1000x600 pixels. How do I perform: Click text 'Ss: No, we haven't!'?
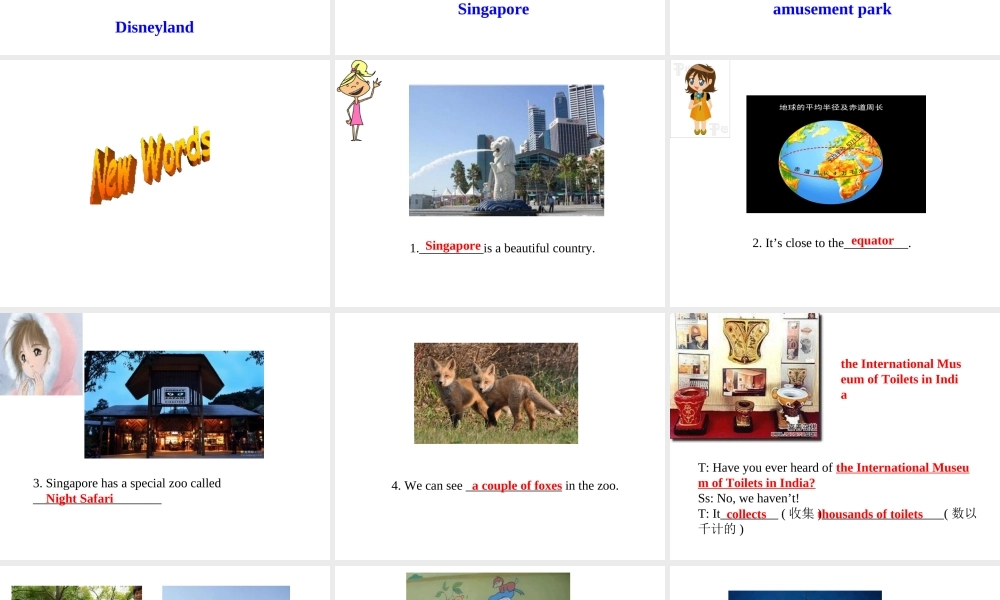click(748, 499)
